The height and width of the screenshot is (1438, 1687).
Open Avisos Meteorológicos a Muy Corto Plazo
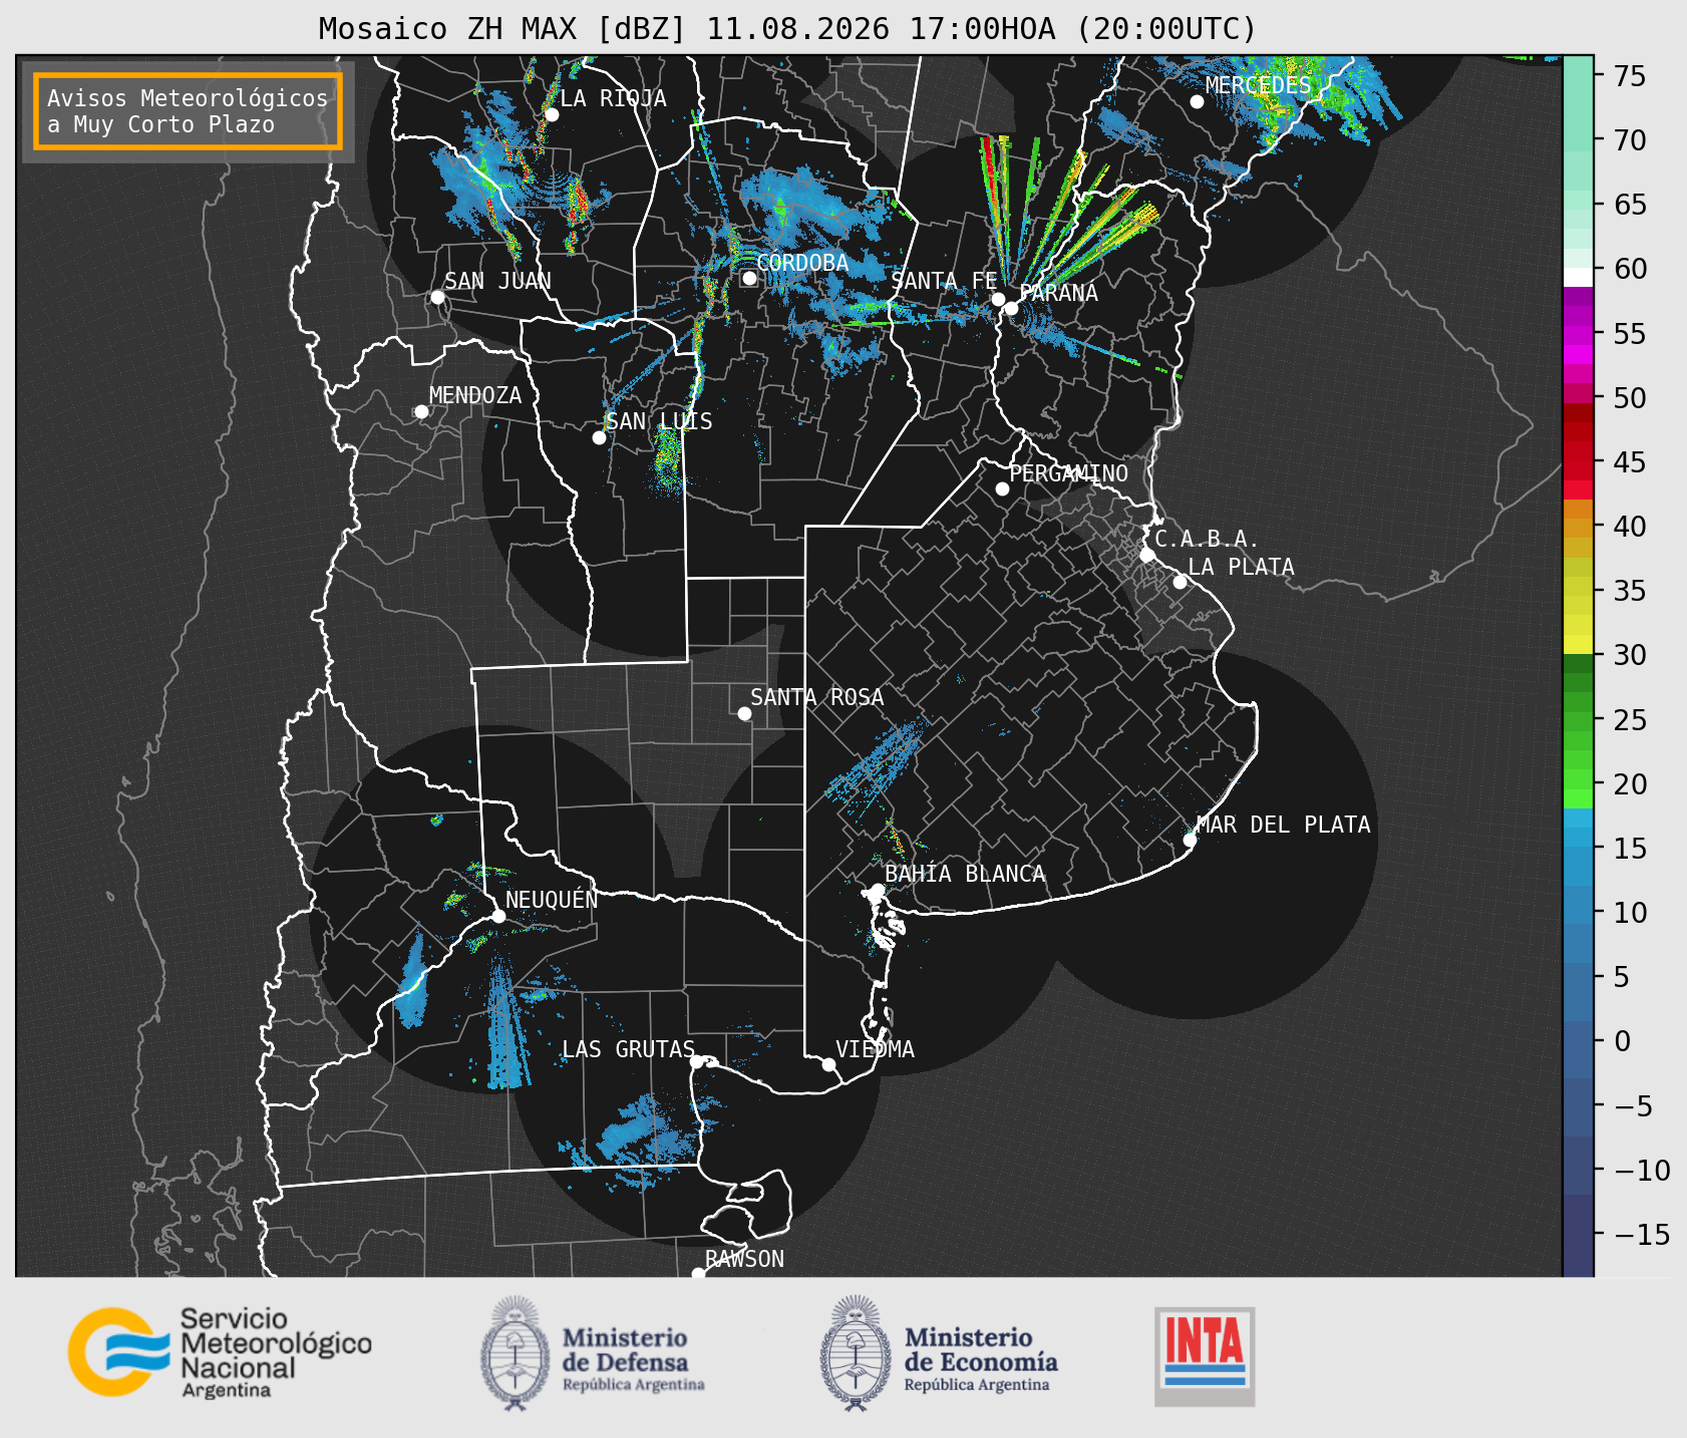(188, 111)
